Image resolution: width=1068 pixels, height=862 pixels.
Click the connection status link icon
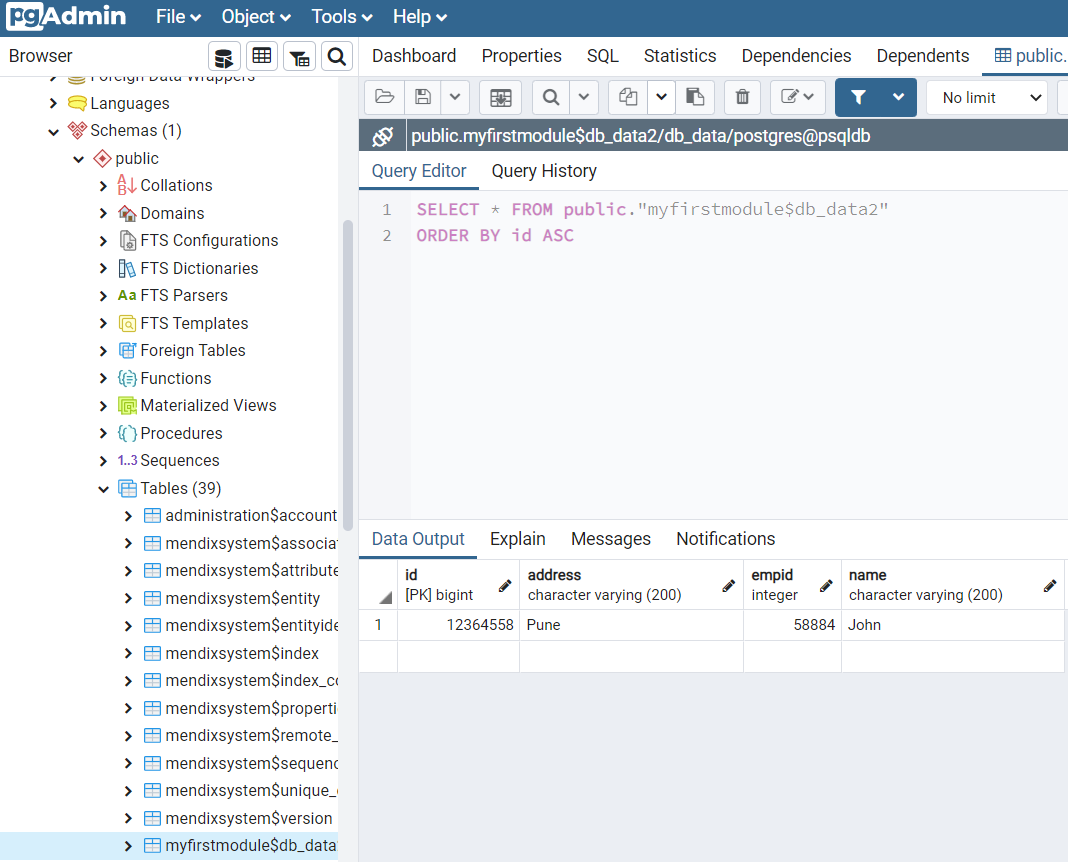point(383,136)
